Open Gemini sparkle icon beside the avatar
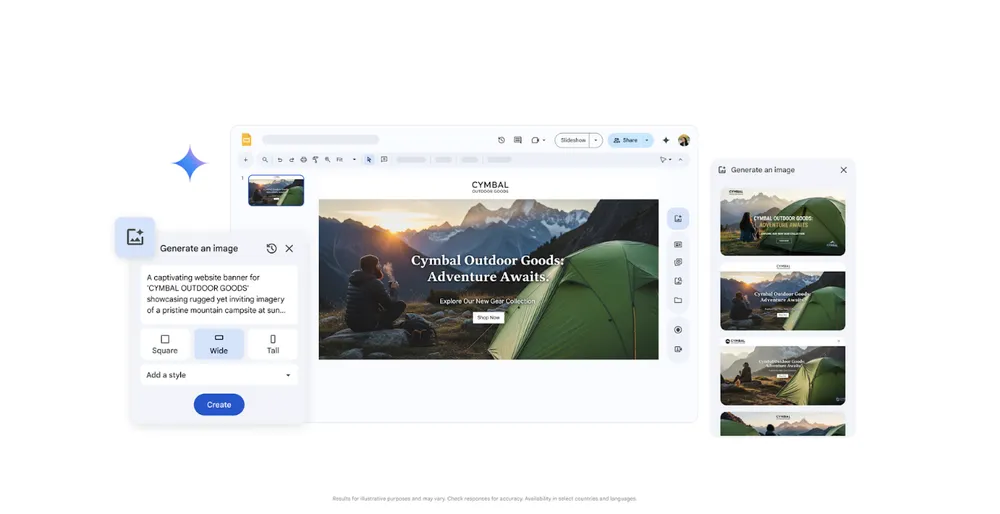 point(666,140)
